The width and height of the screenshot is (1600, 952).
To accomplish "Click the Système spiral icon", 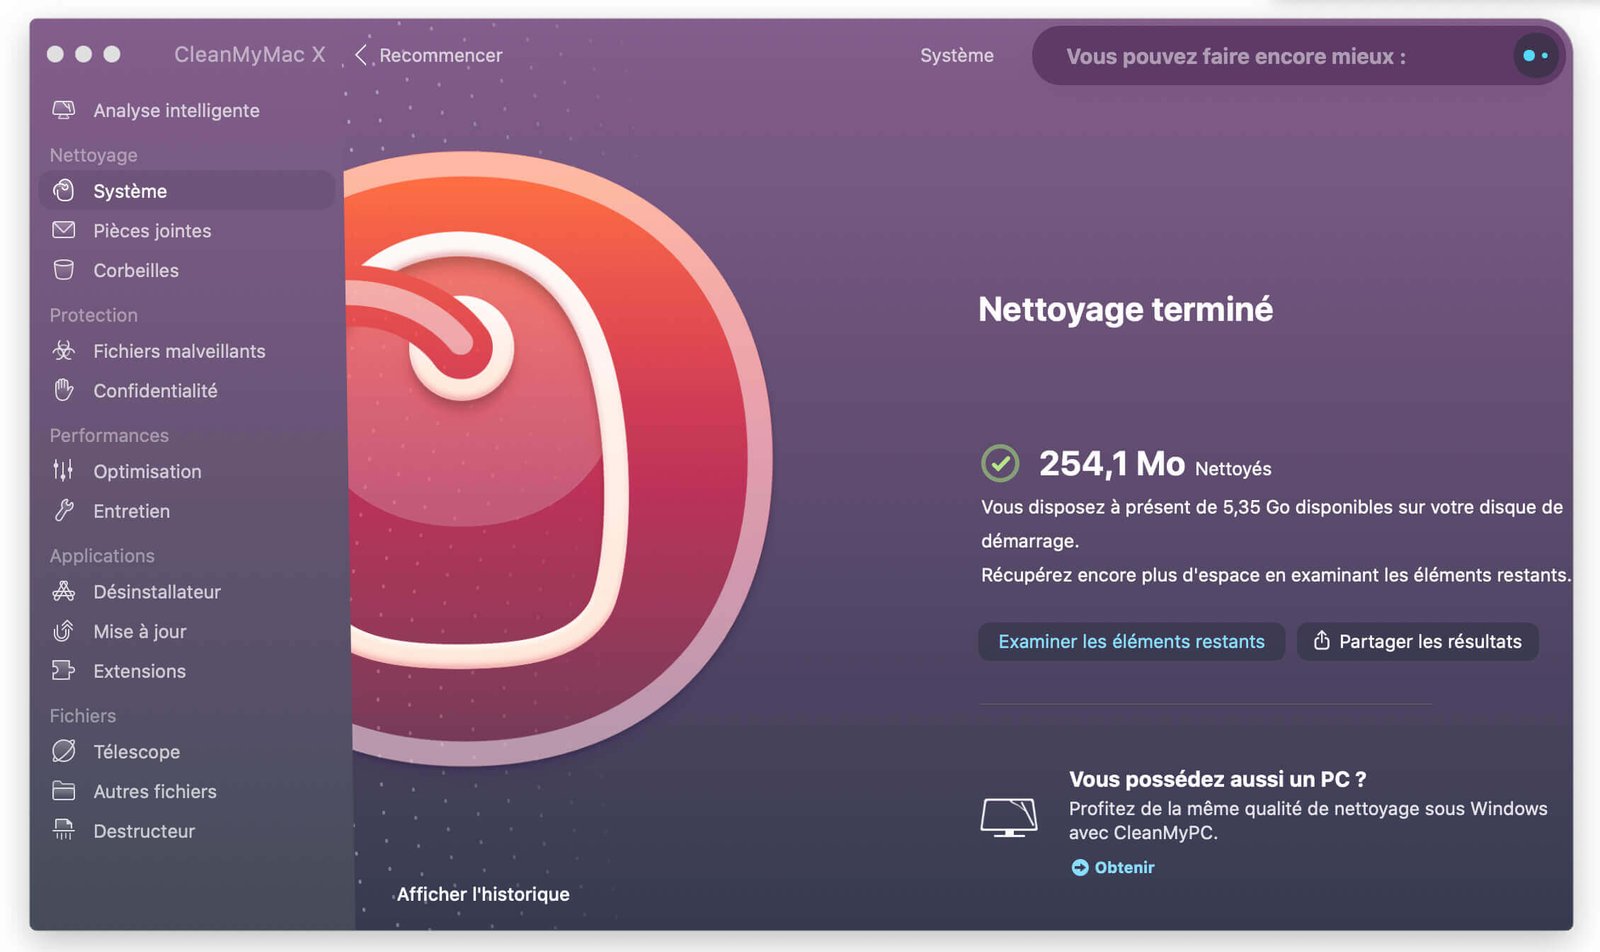I will click(x=63, y=190).
